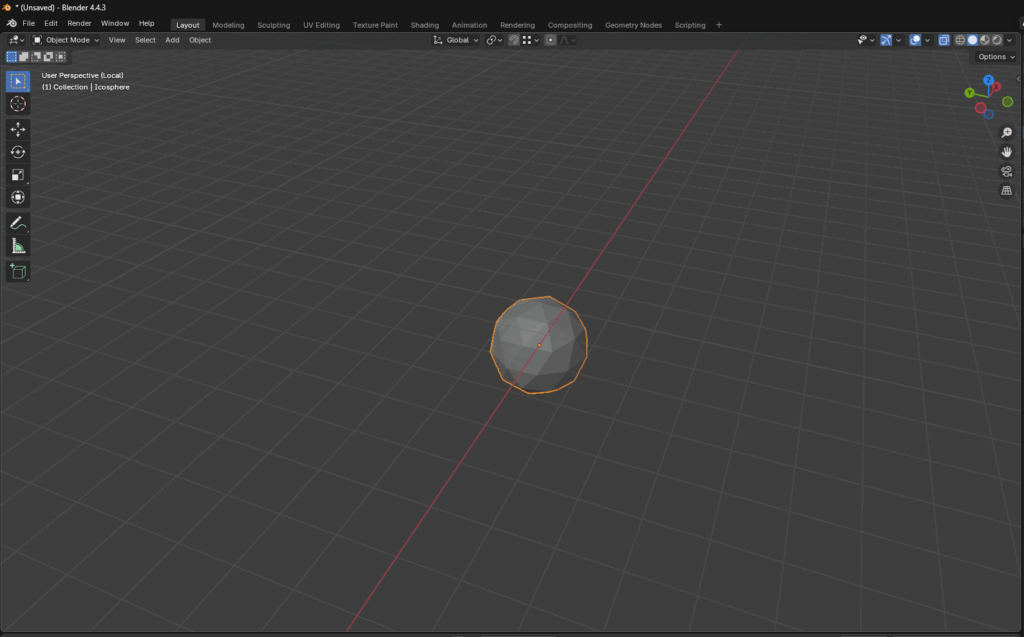Toggle the camera view icon
This screenshot has height=637, width=1024.
pos(1006,171)
